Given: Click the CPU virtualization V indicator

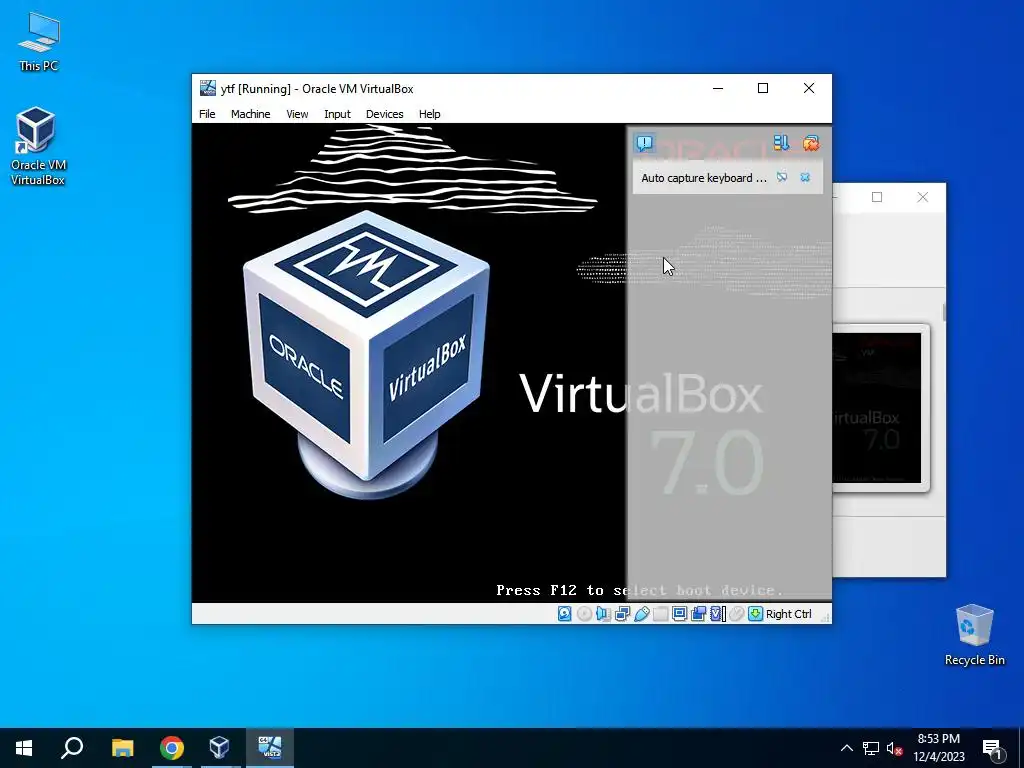Looking at the screenshot, I should tap(718, 614).
